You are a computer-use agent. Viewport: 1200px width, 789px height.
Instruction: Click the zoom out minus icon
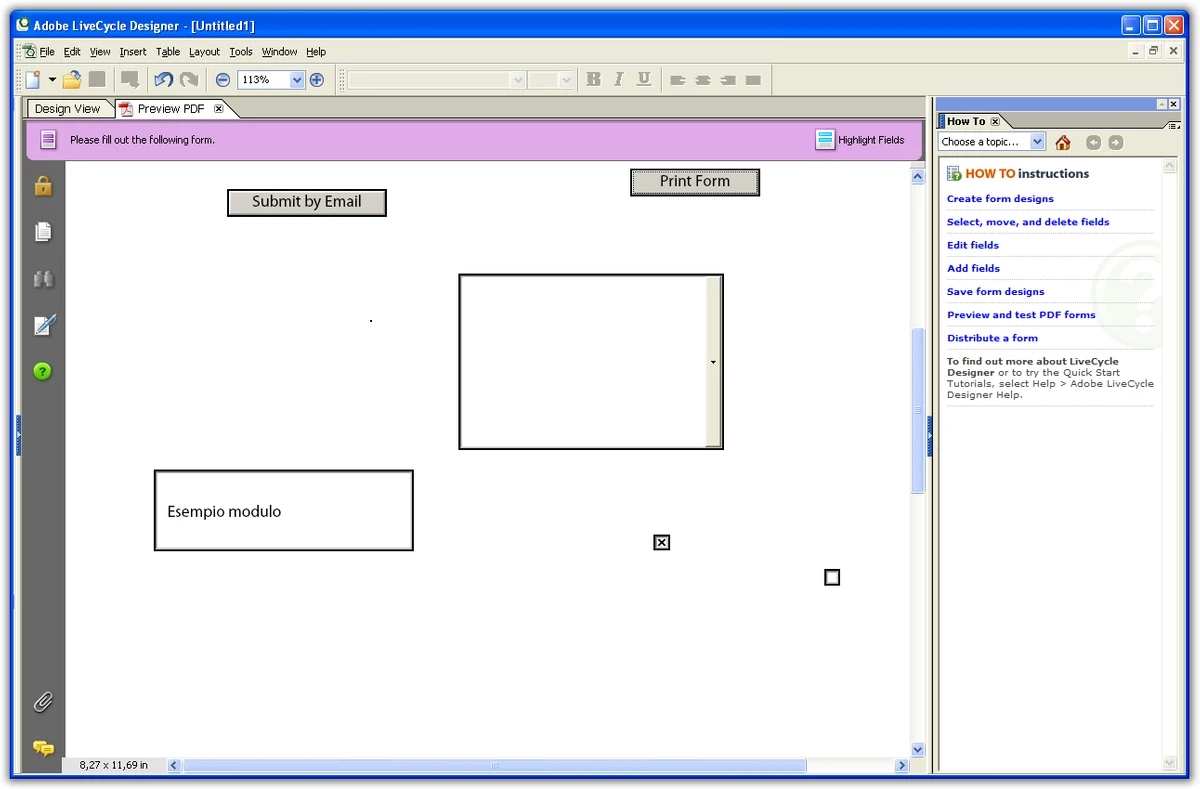[223, 80]
